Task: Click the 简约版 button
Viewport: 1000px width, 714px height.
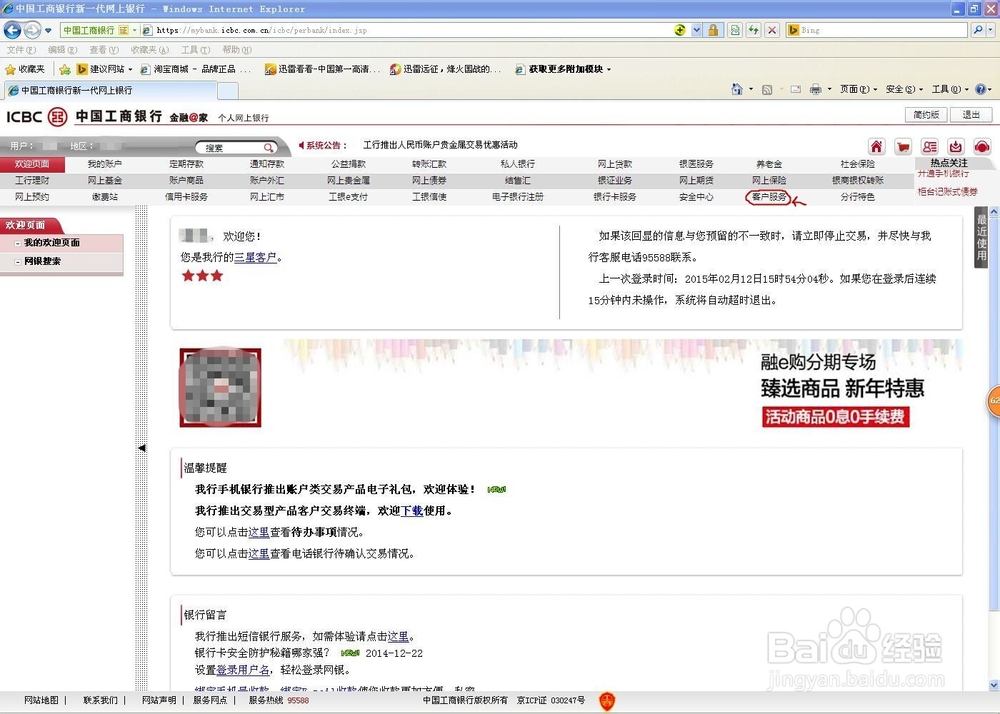Action: tap(926, 115)
